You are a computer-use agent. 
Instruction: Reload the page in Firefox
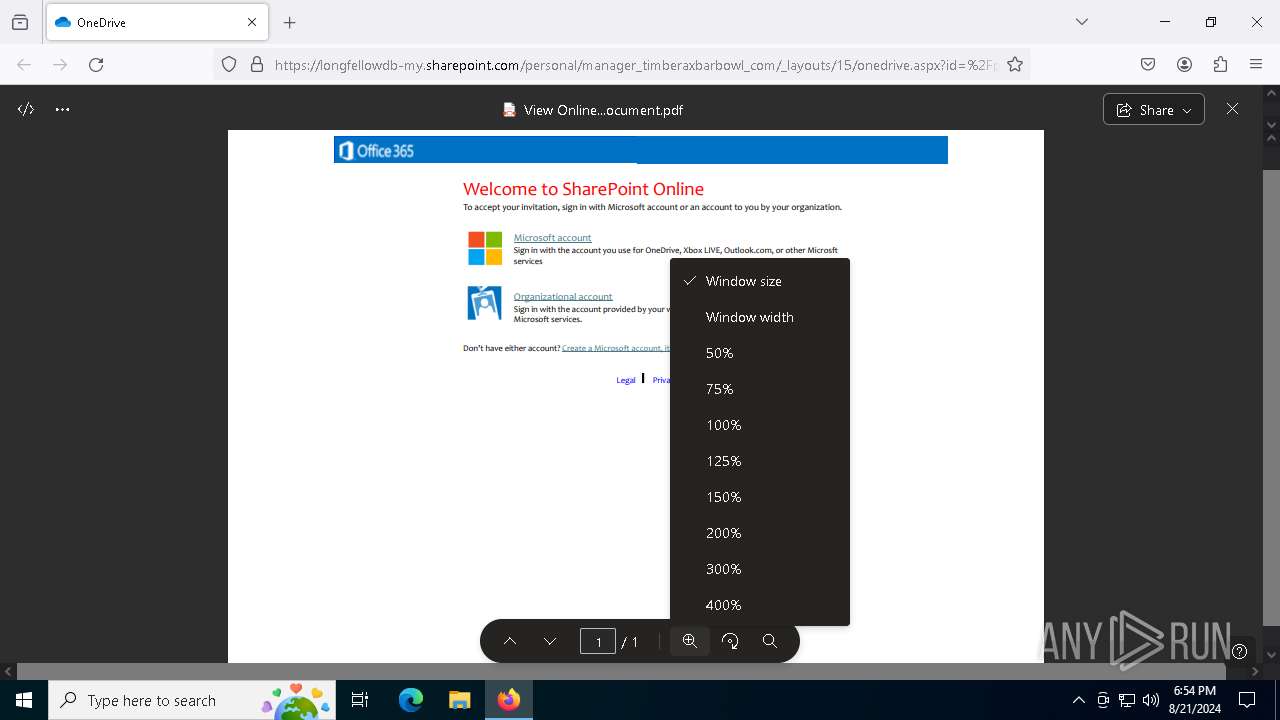click(96, 65)
